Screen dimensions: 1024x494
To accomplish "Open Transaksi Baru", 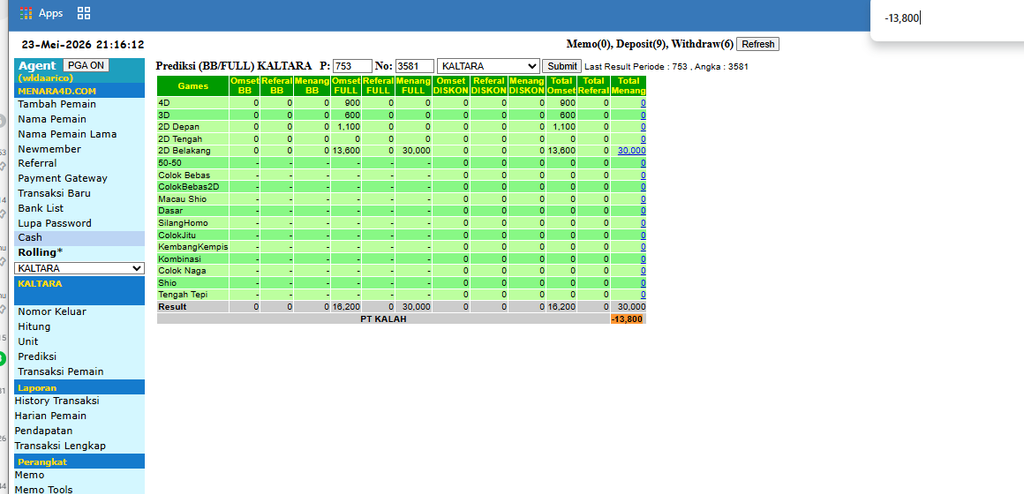I will point(54,193).
